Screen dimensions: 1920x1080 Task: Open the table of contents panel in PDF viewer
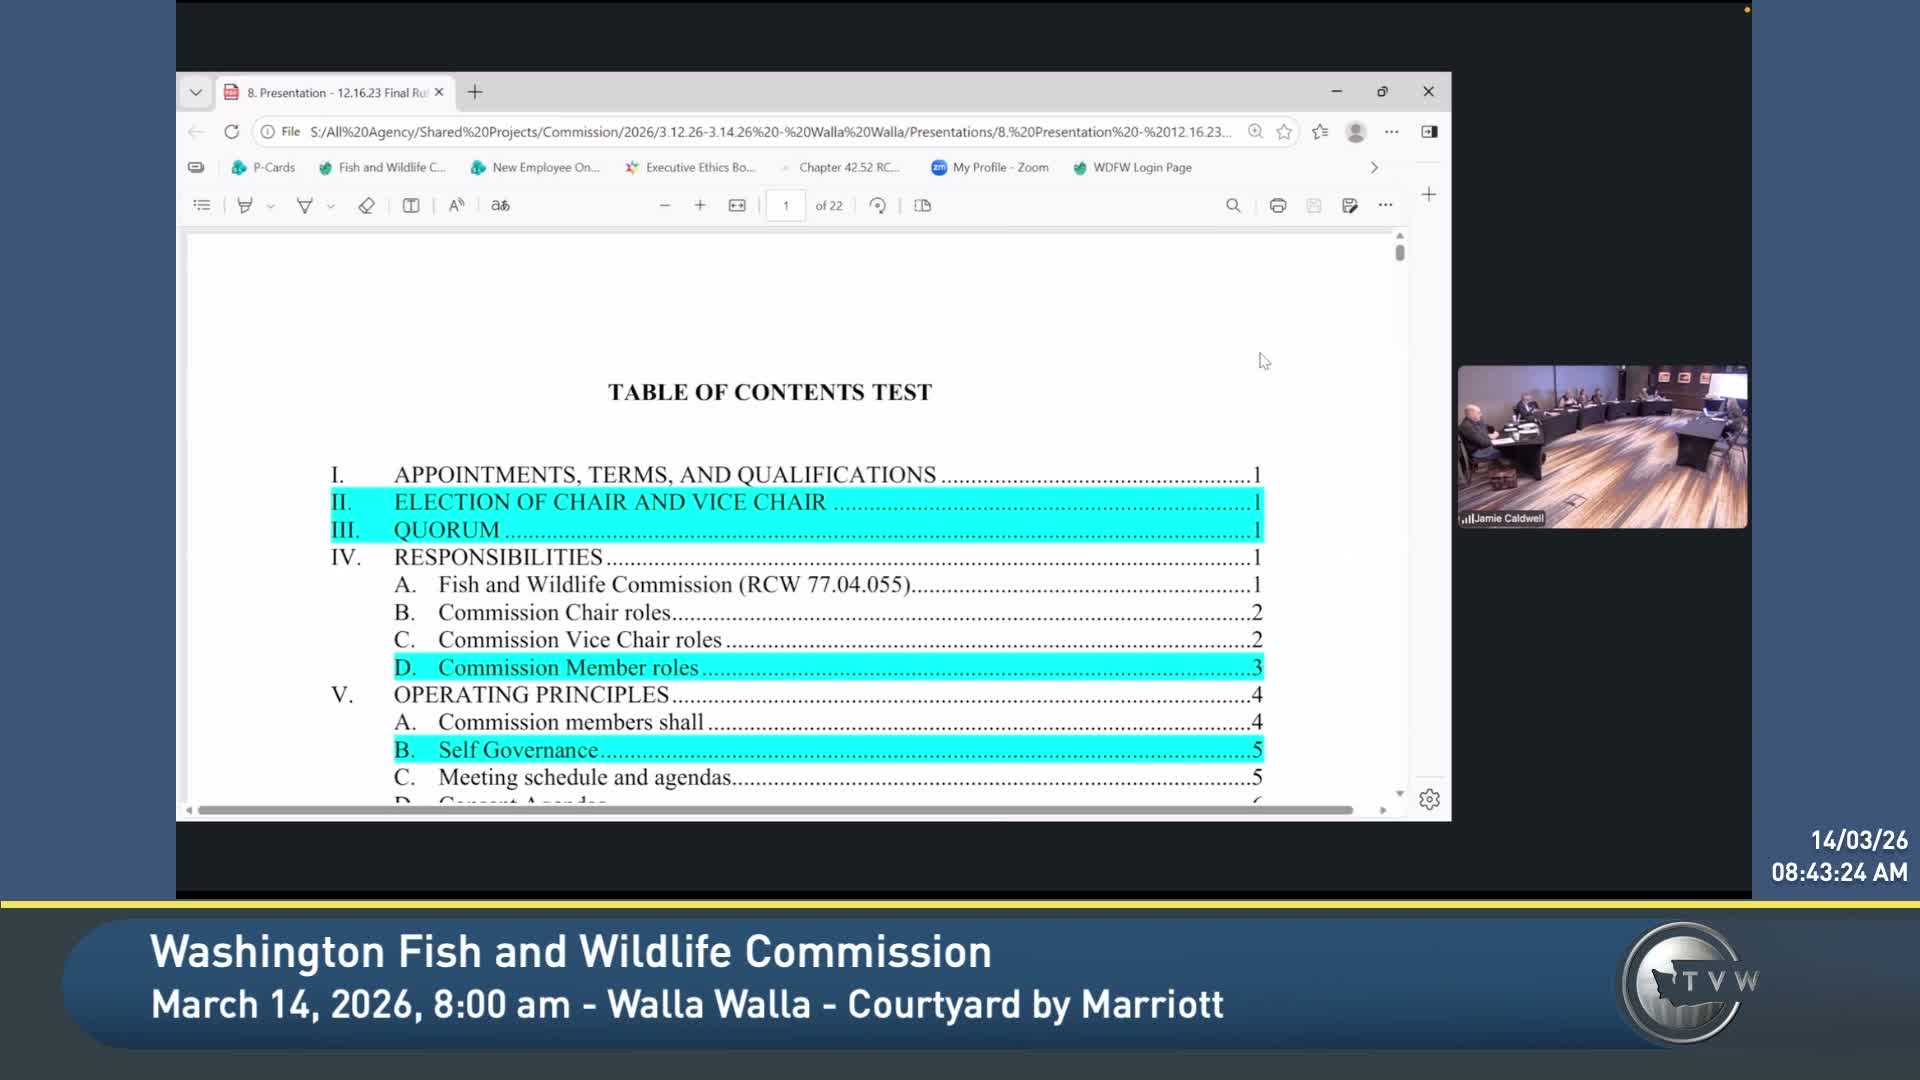pyautogui.click(x=202, y=205)
